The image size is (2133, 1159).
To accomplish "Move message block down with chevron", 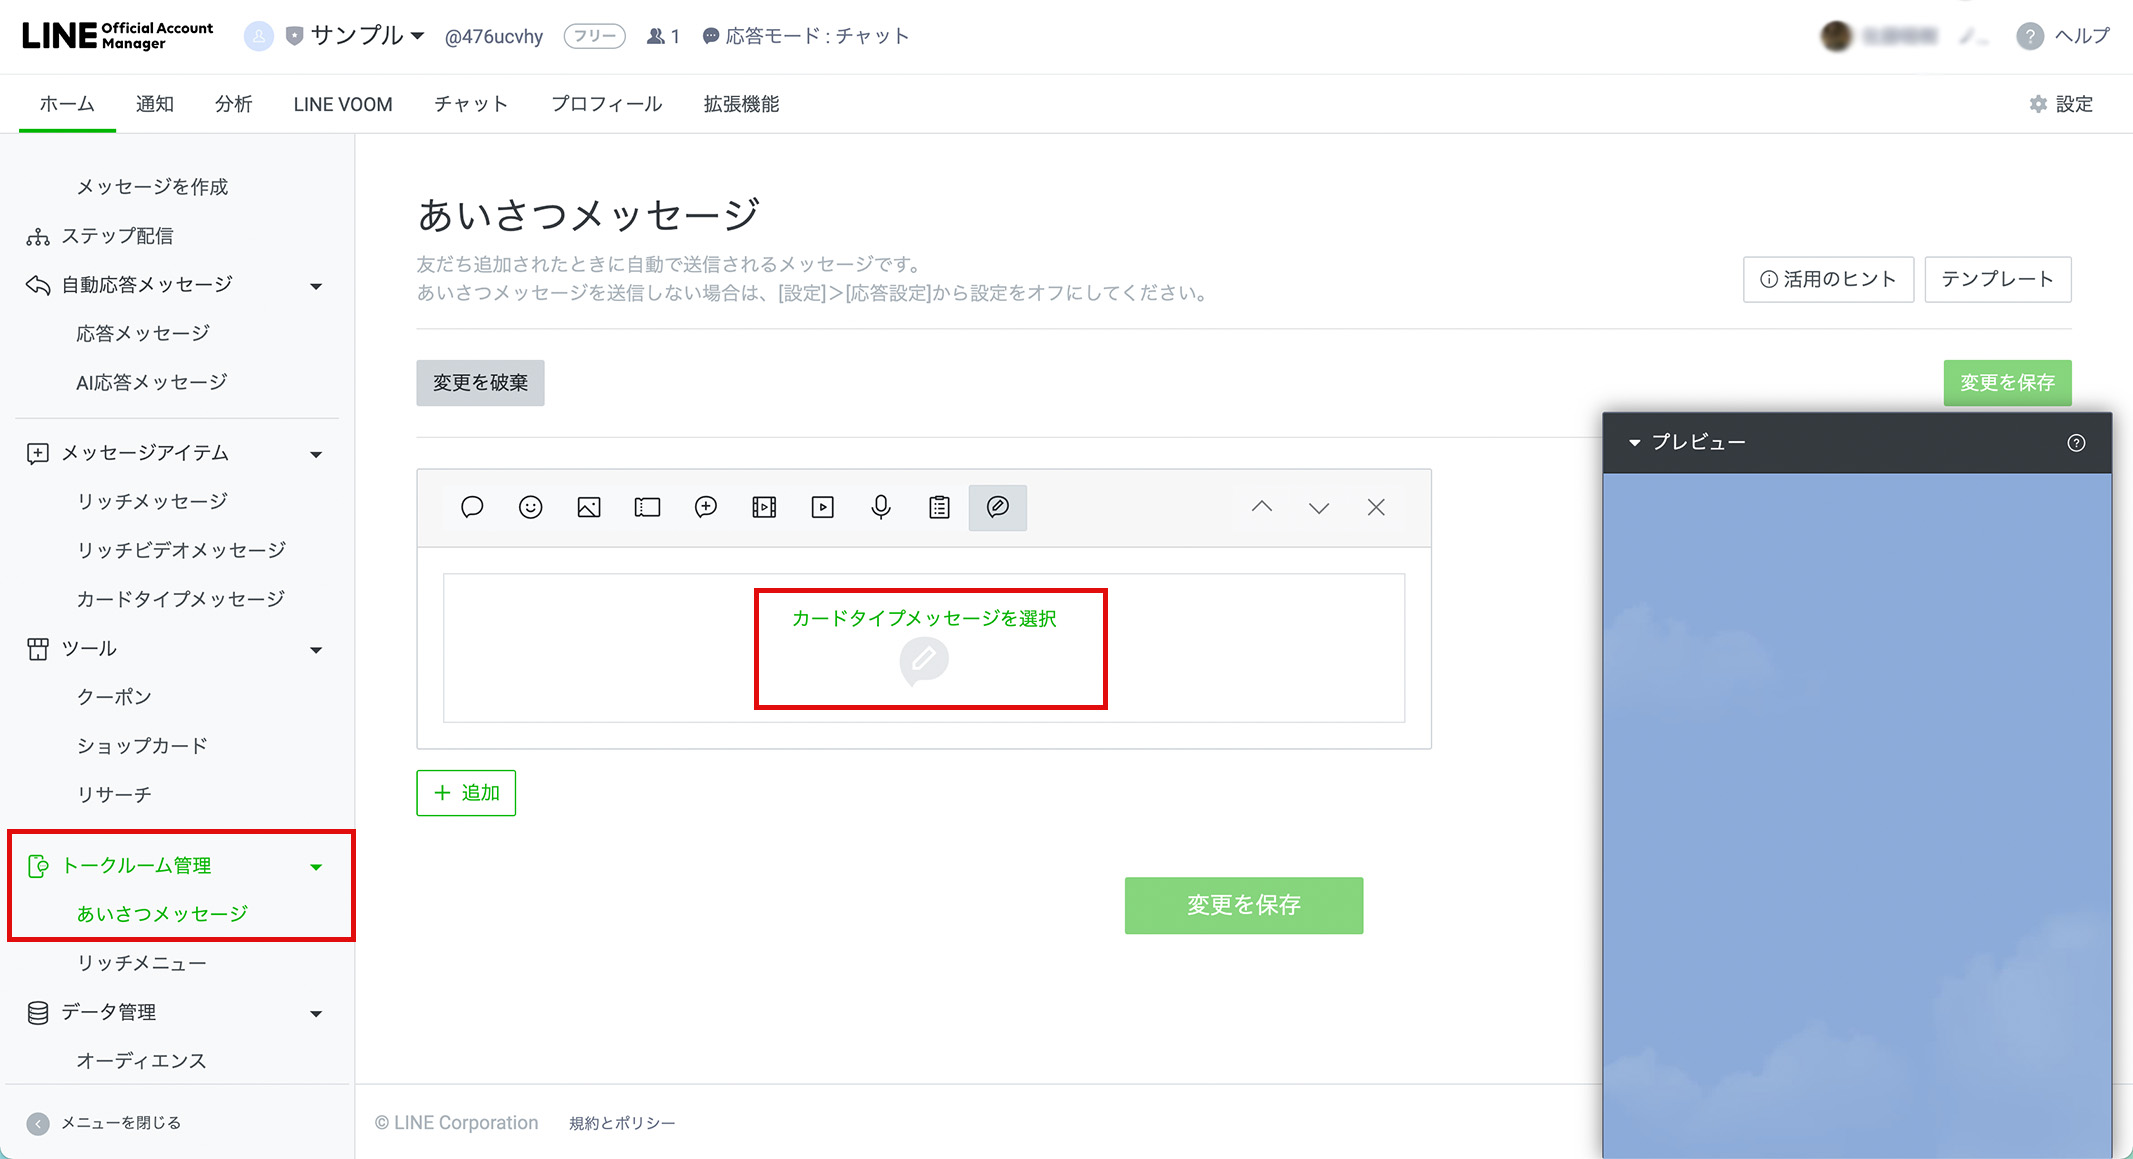I will (1319, 507).
